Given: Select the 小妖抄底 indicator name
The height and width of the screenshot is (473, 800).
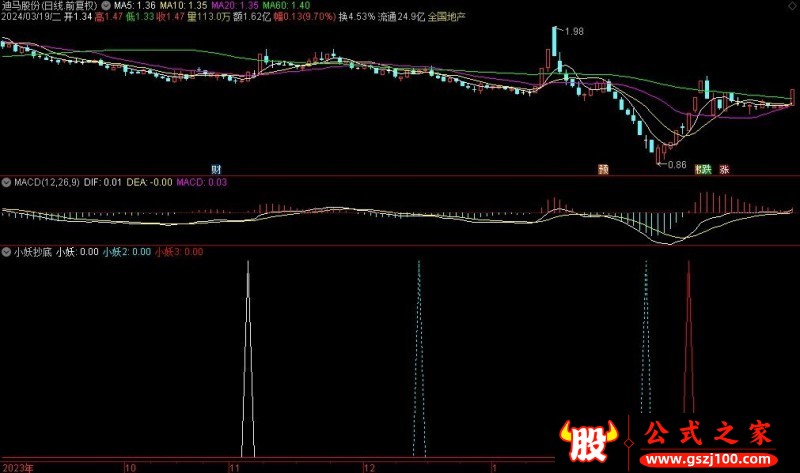Looking at the screenshot, I should coord(31,252).
